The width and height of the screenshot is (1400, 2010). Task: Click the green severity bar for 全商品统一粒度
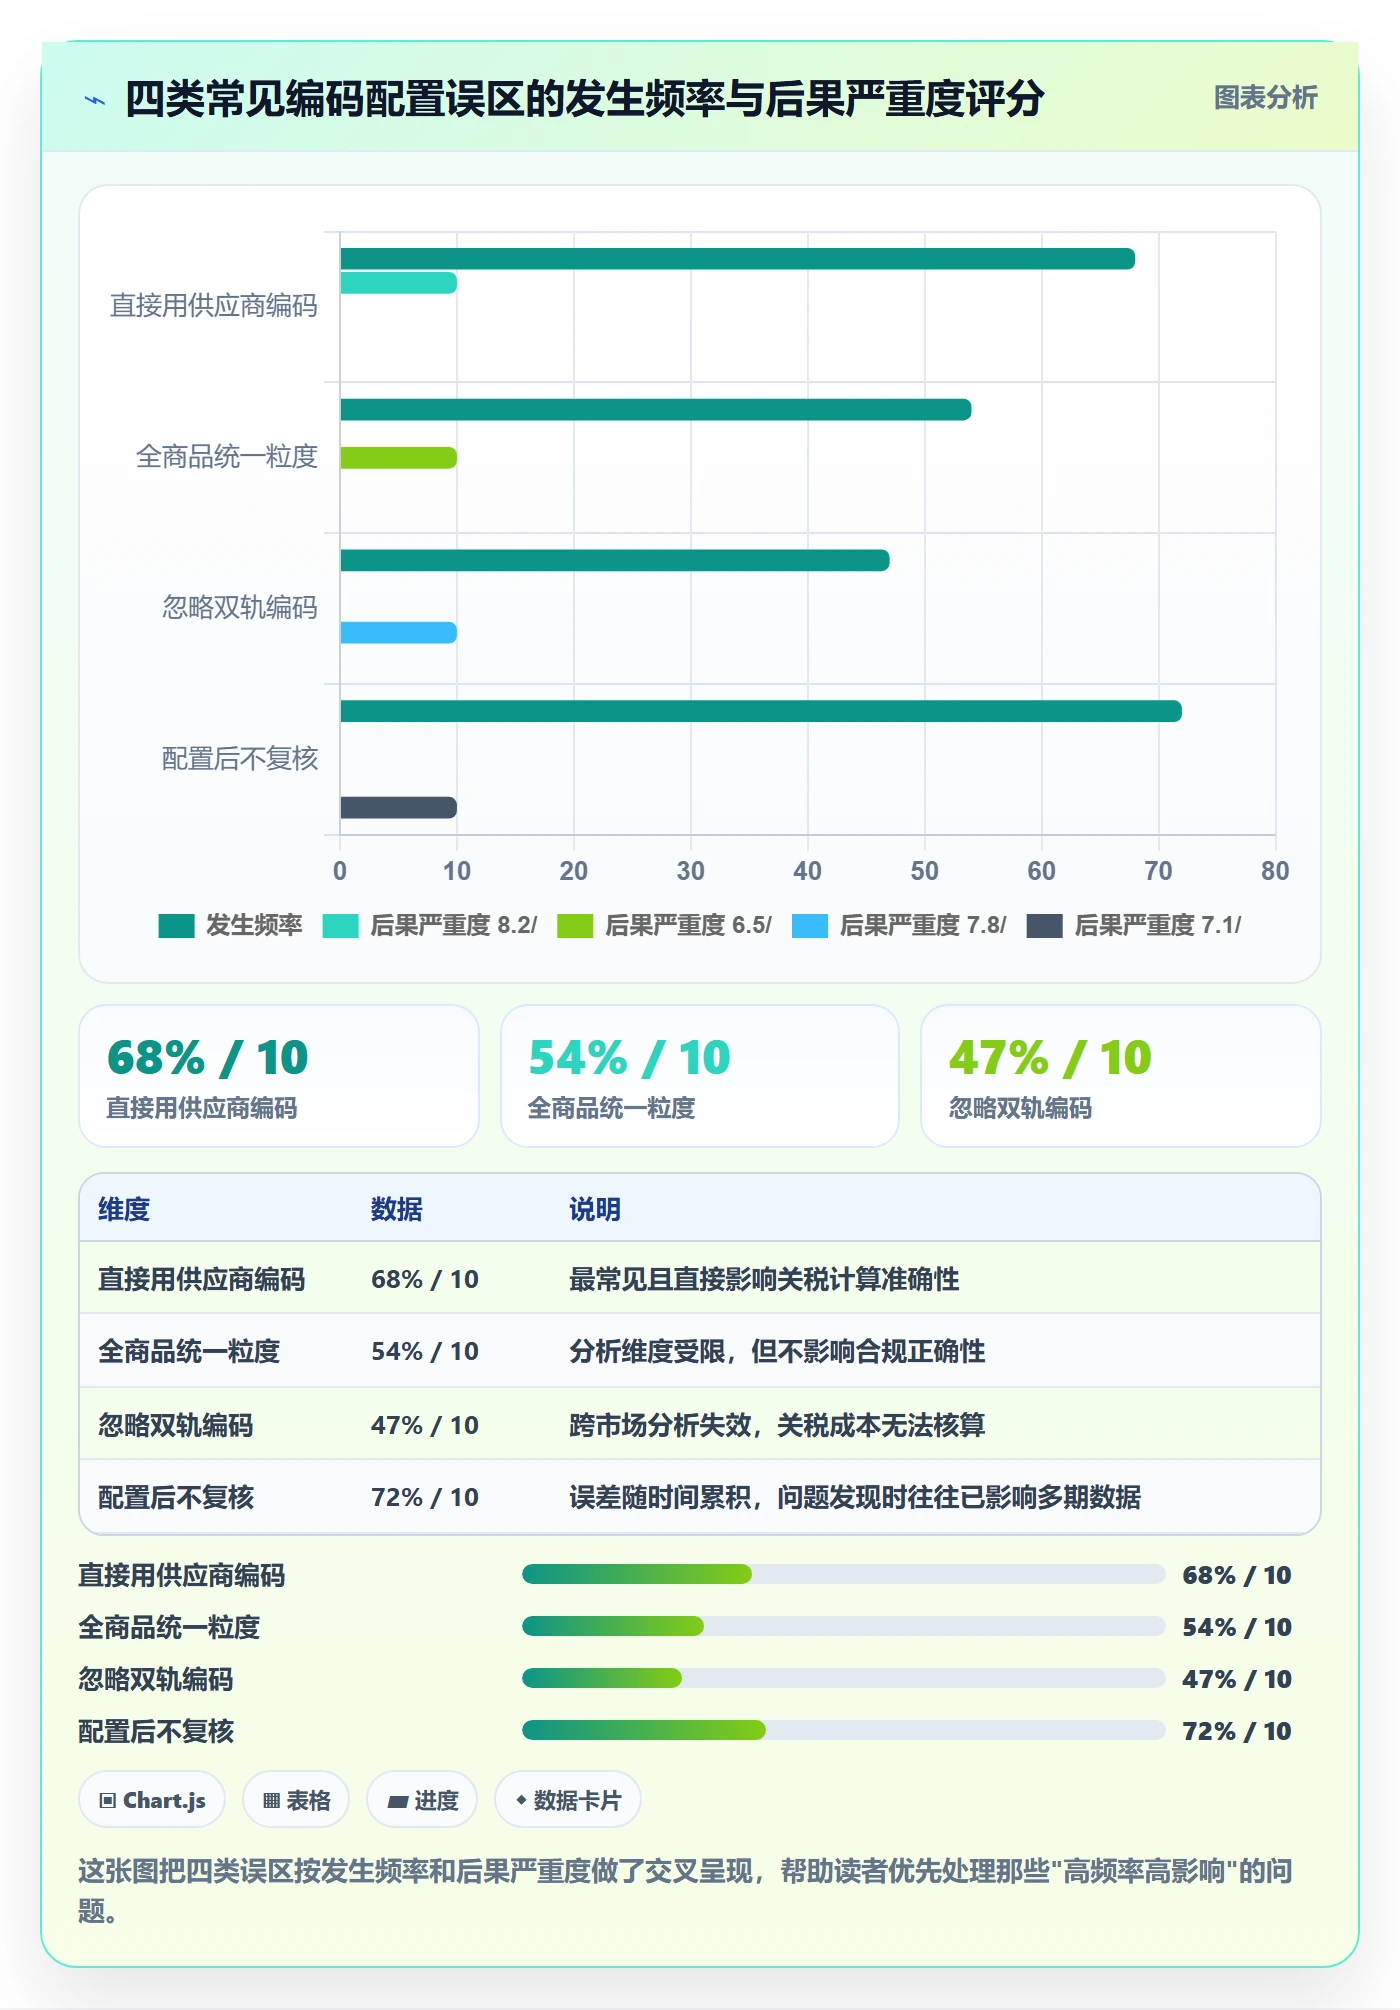(398, 458)
